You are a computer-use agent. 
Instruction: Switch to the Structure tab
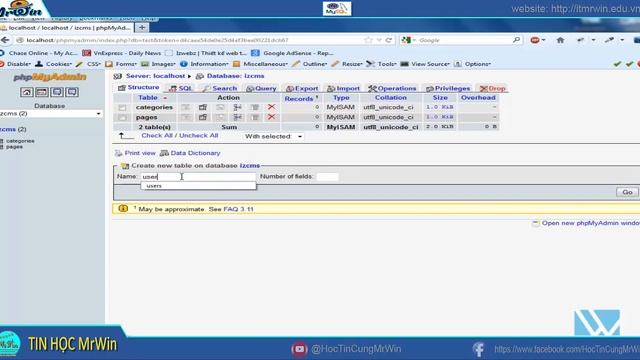click(x=139, y=88)
